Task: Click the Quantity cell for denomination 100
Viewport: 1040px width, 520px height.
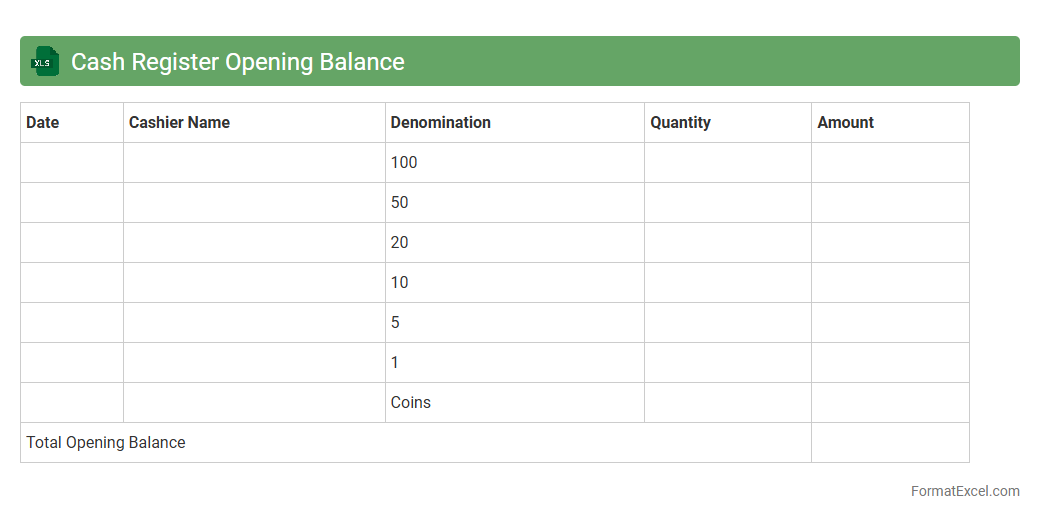Action: point(728,162)
